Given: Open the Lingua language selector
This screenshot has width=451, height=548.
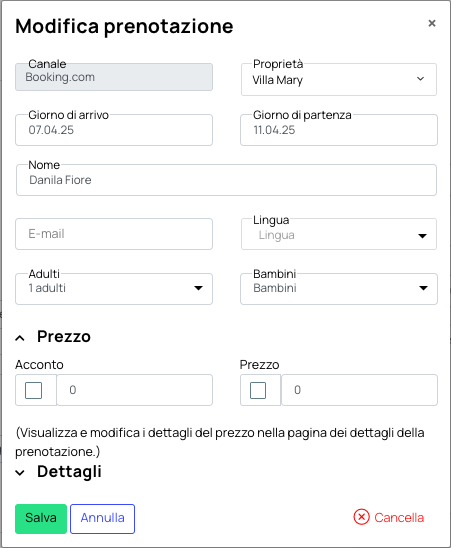Looking at the screenshot, I should tap(339, 234).
